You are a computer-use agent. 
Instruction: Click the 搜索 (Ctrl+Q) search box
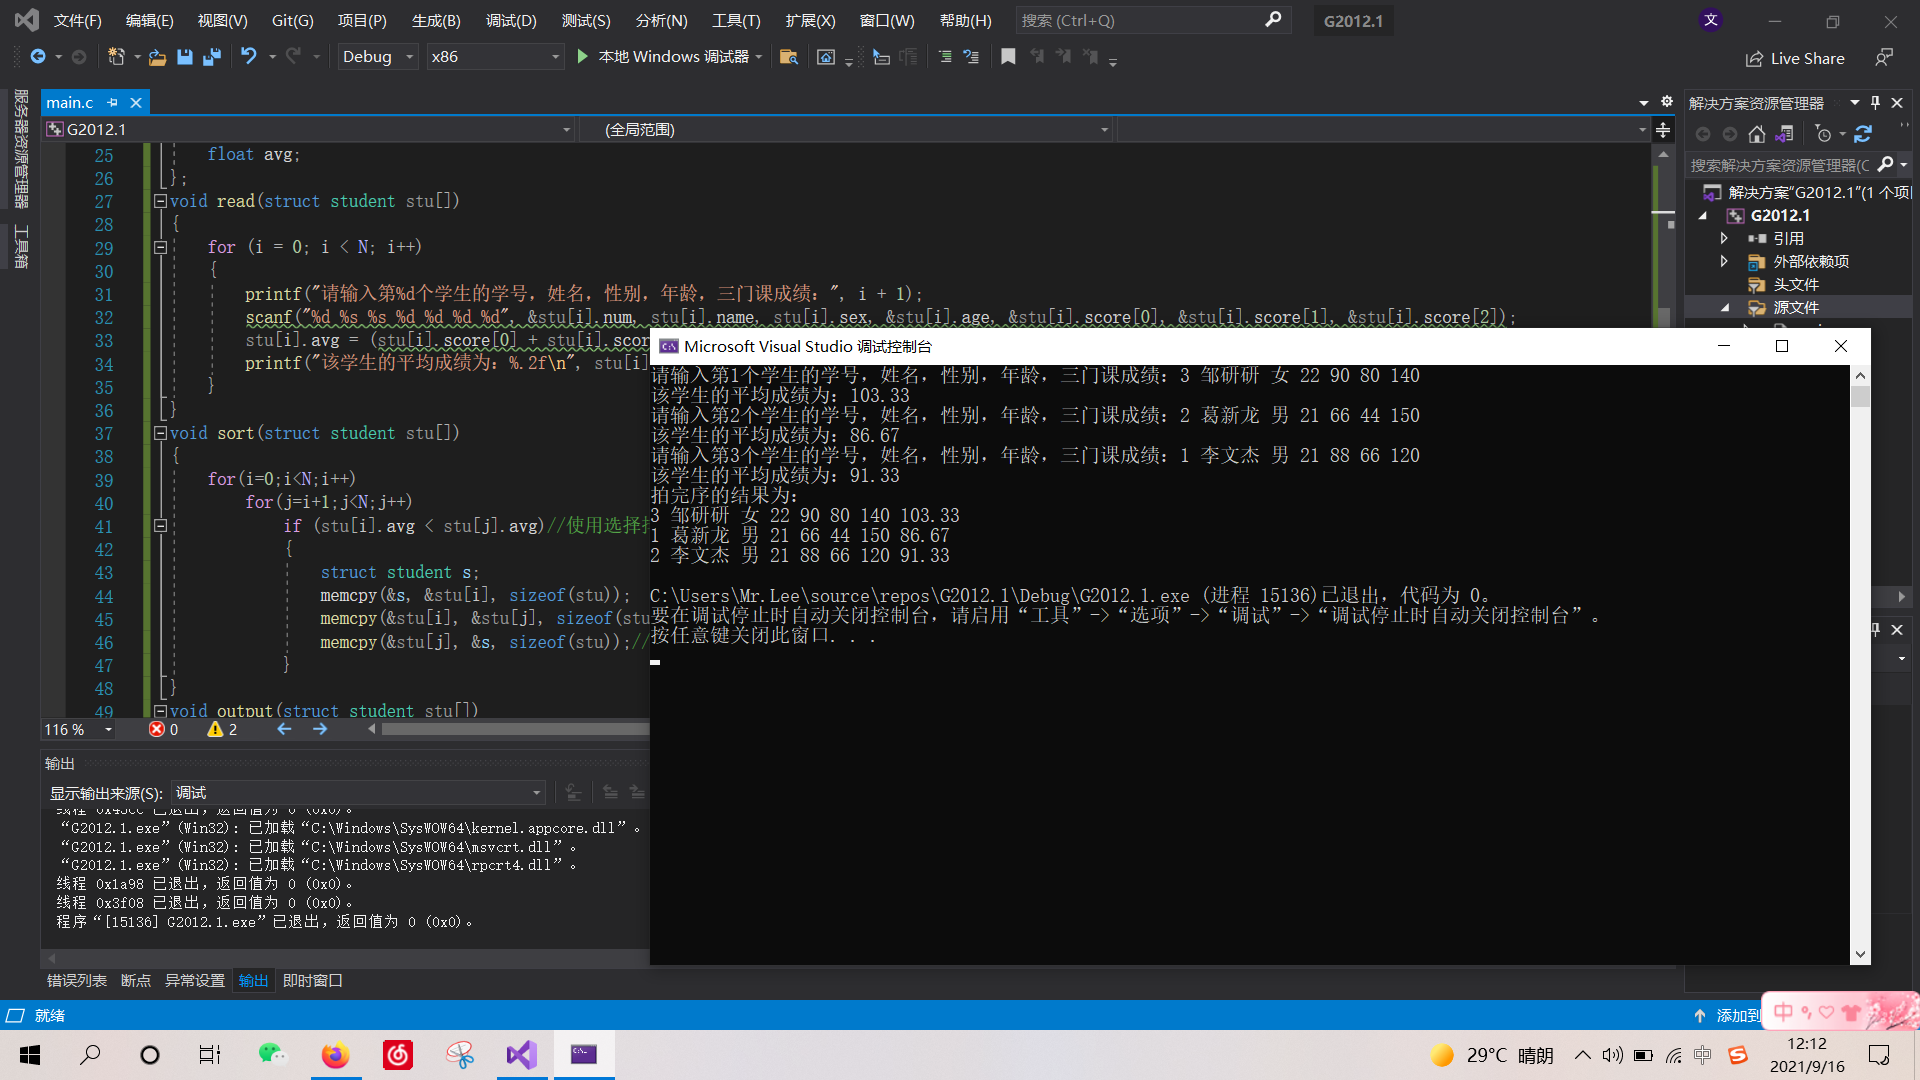pos(1140,20)
